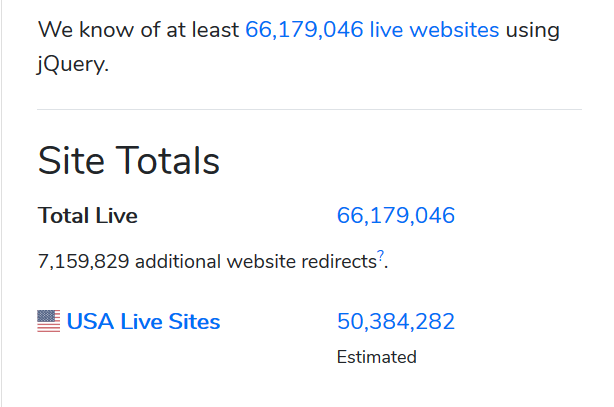Click the word "USA" in USA Live Sites
The height and width of the screenshot is (407, 614).
click(x=88, y=322)
